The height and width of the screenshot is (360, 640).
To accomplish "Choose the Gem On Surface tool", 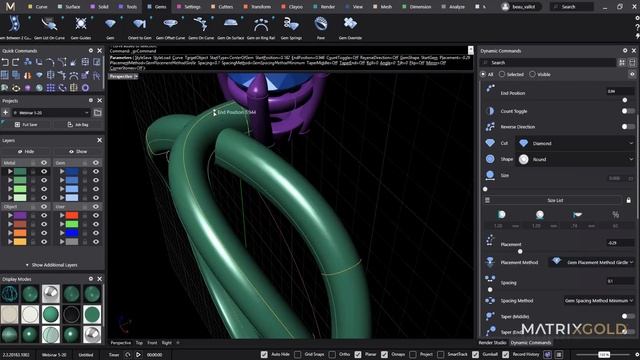I will pos(231,28).
